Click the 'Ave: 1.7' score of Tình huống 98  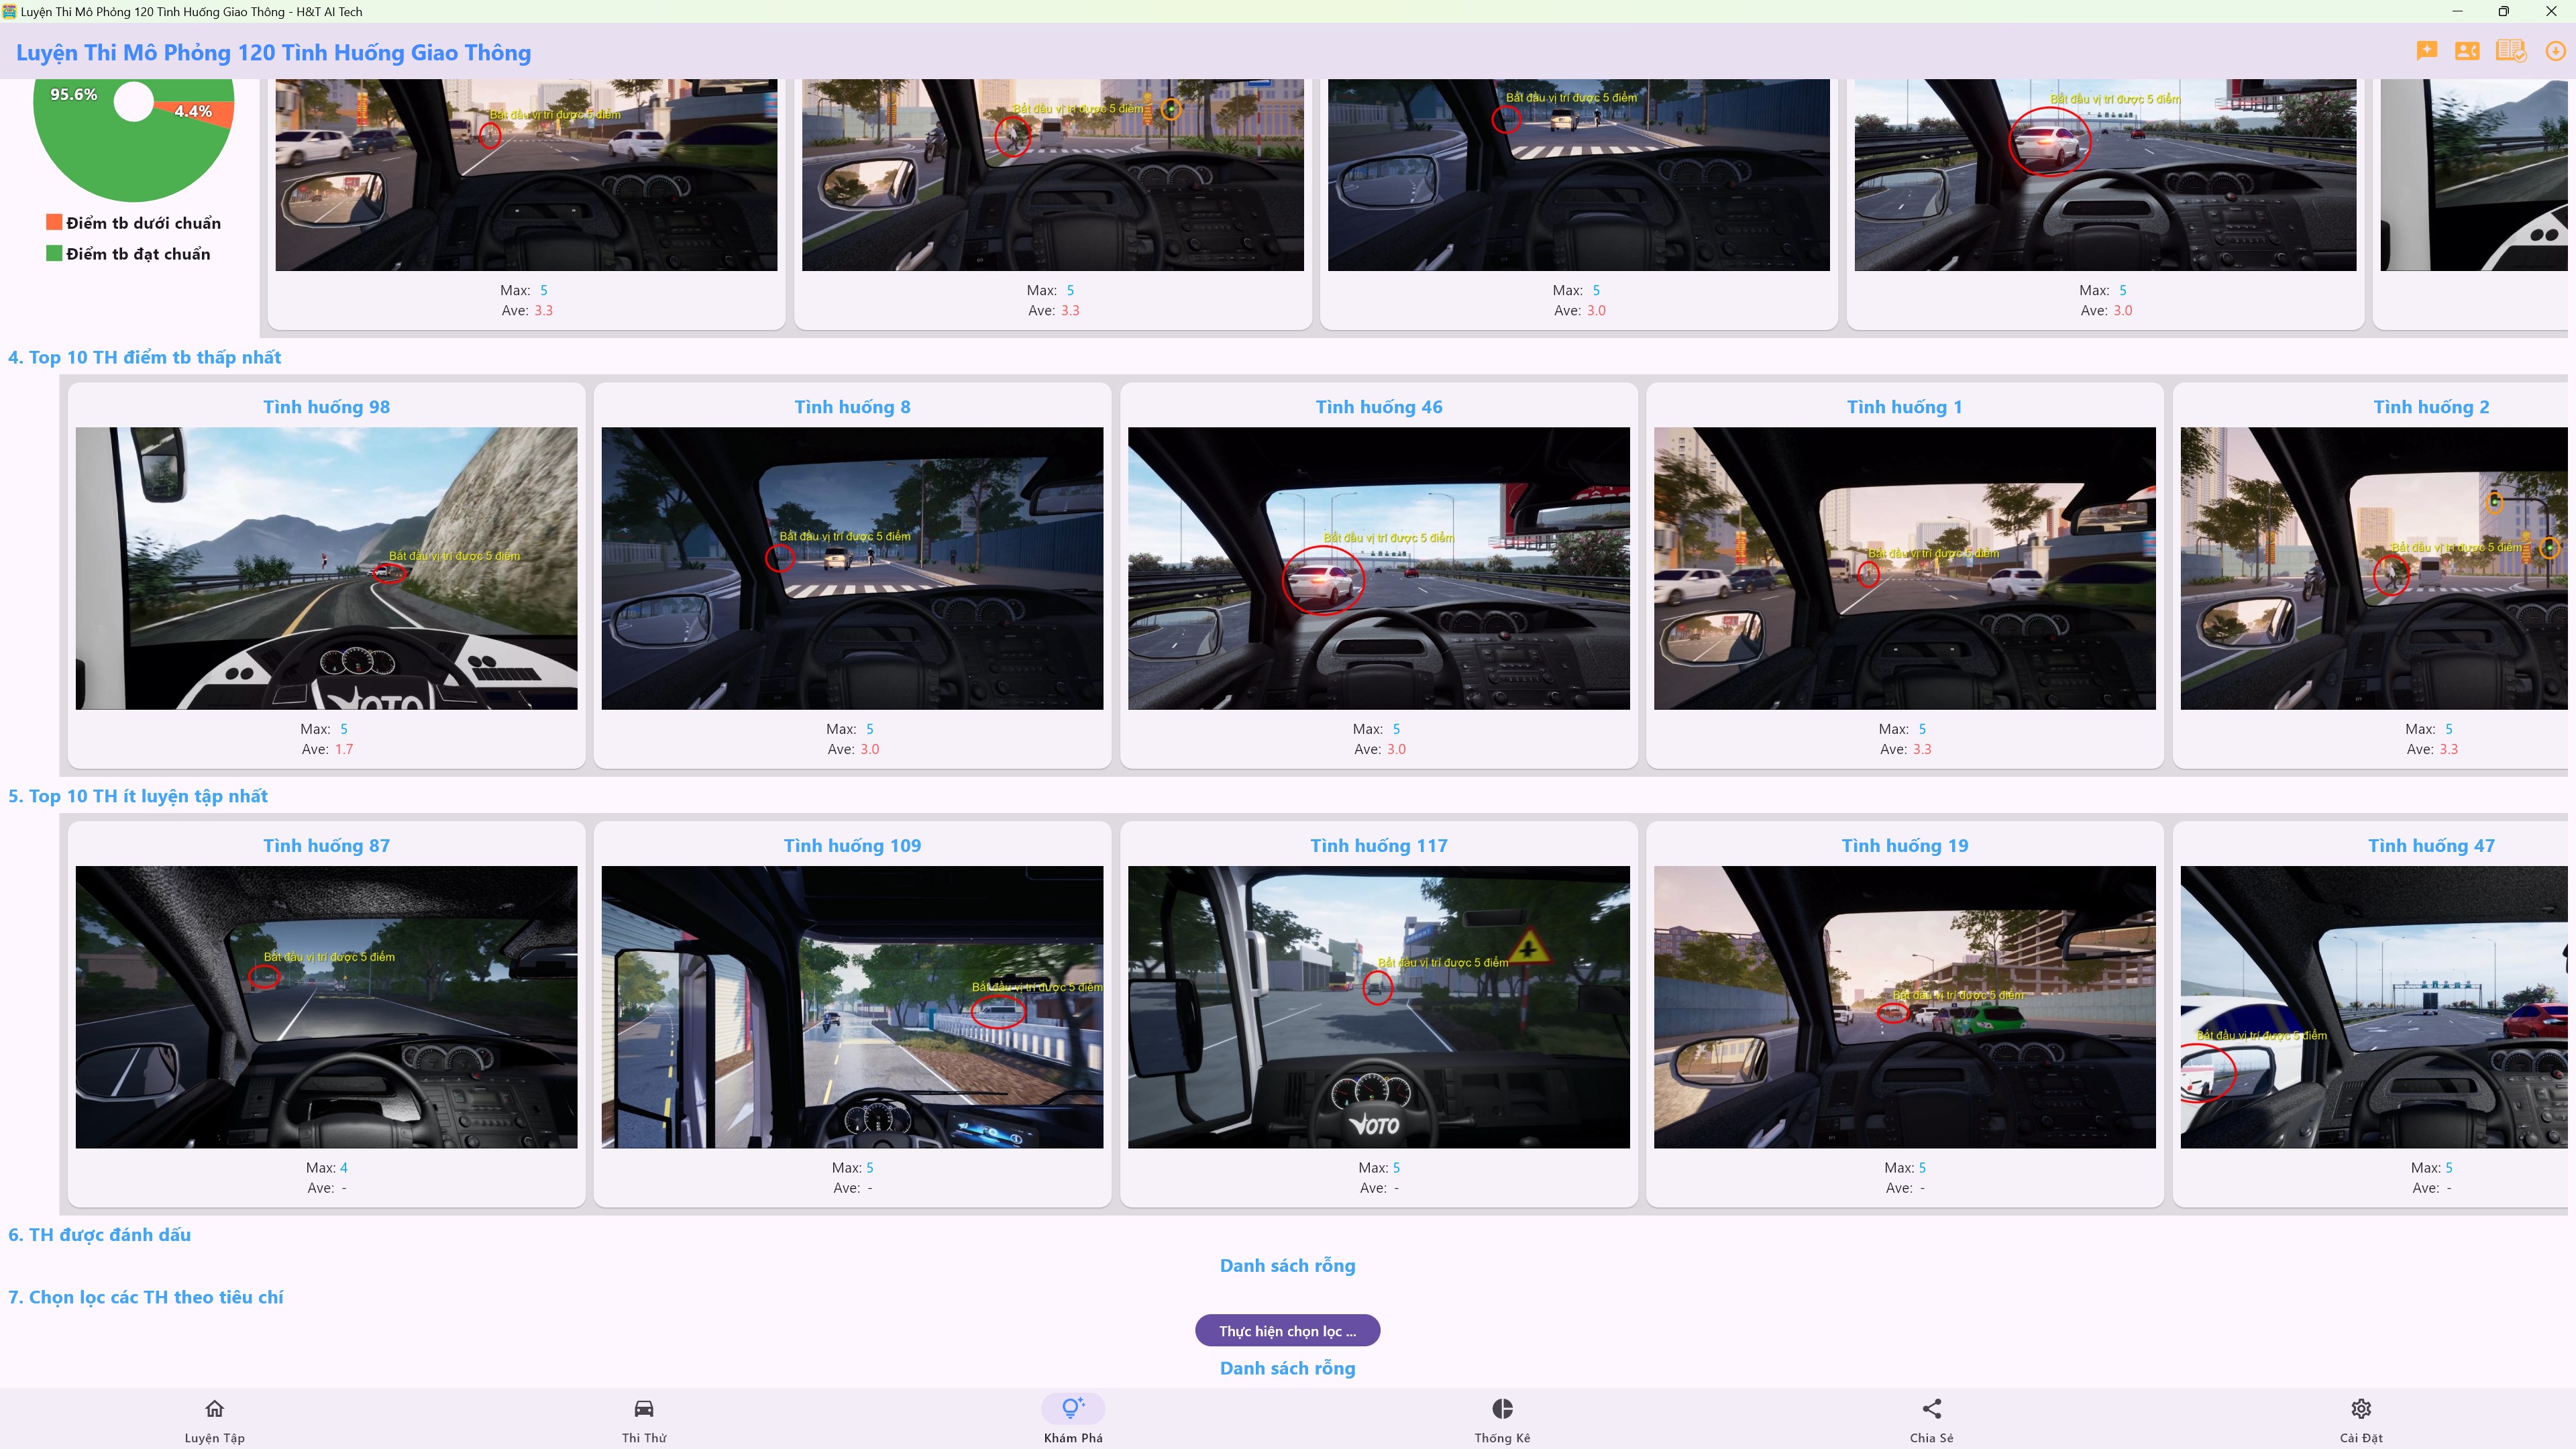coord(327,749)
